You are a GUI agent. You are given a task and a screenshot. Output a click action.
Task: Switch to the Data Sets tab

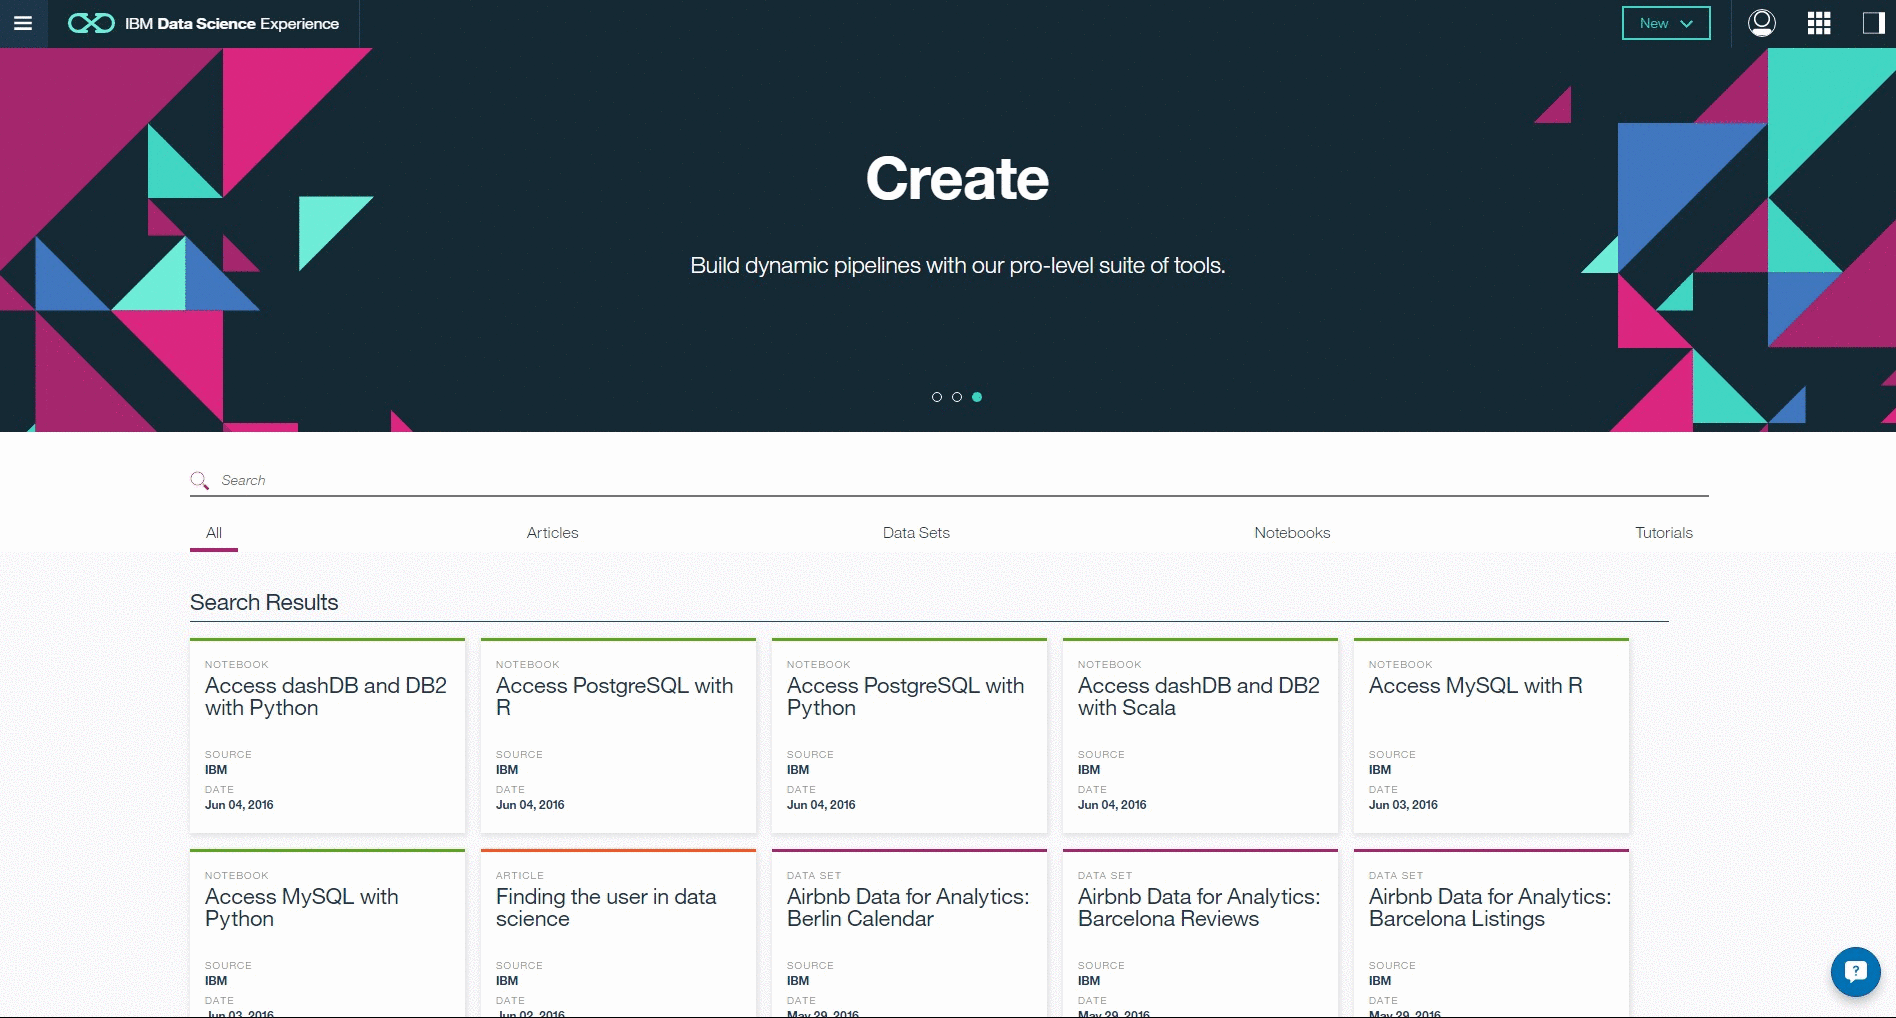[916, 533]
